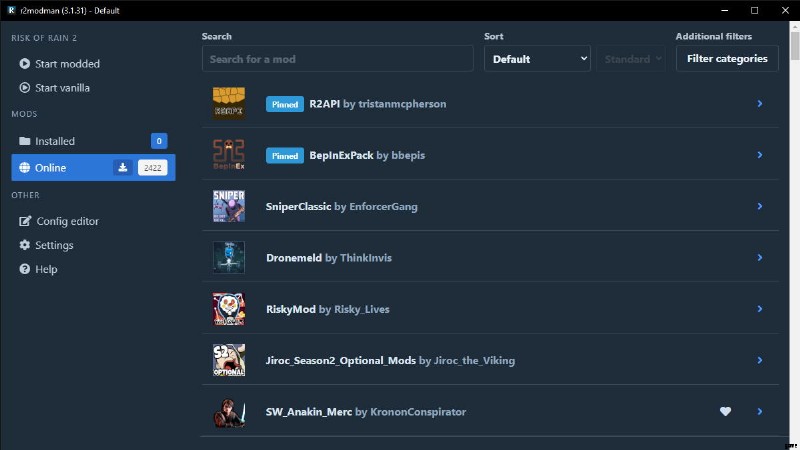Click the Start modded play icon
The image size is (800, 450).
(24, 64)
